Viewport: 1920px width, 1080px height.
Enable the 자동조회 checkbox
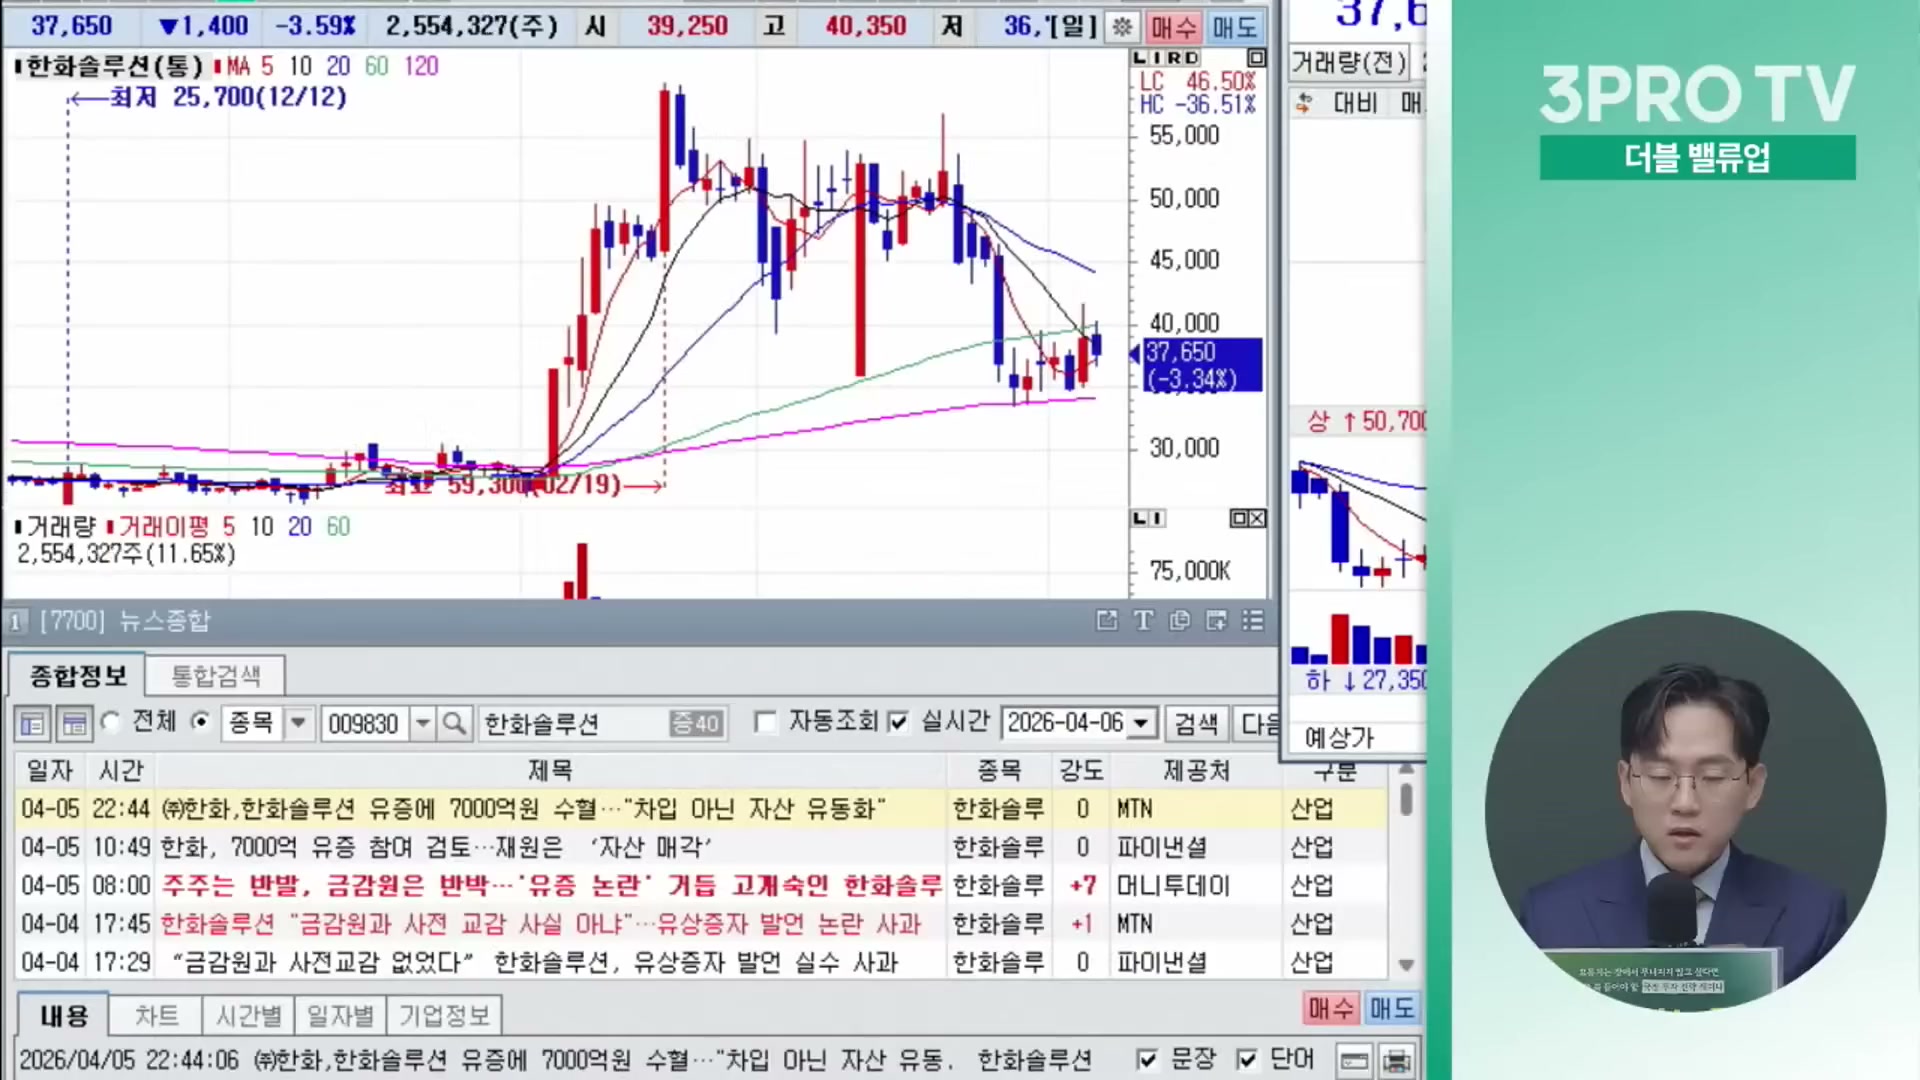click(x=766, y=722)
